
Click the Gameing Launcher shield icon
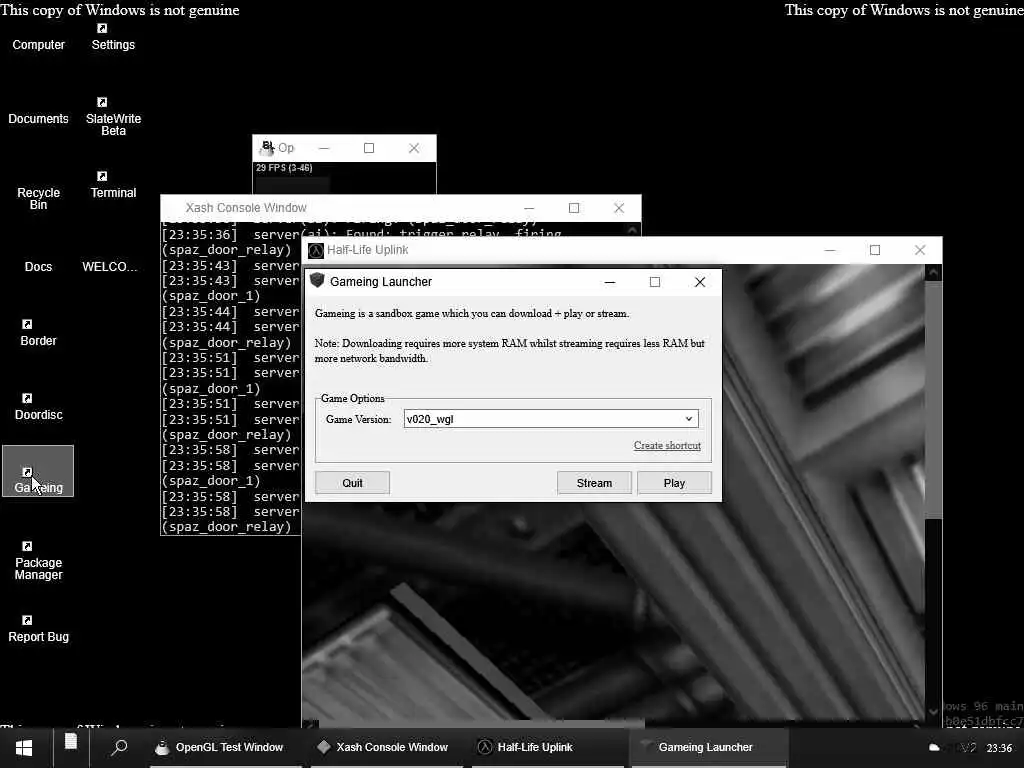pyautogui.click(x=317, y=281)
